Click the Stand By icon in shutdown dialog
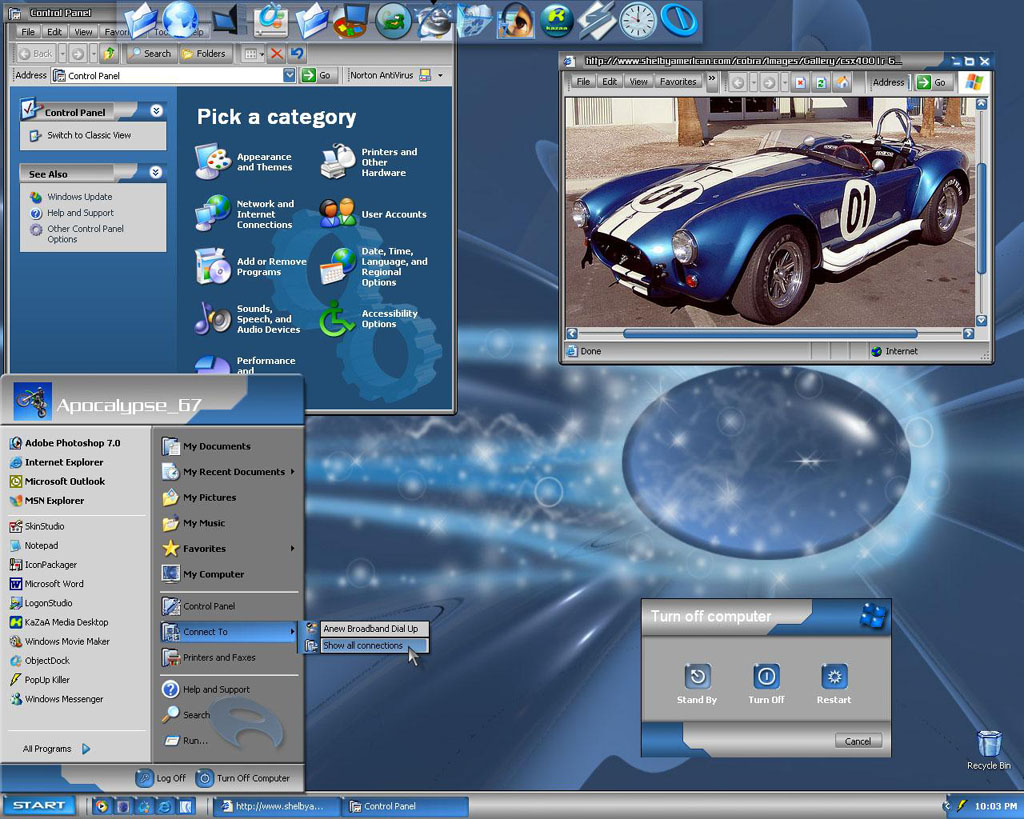1024x819 pixels. click(697, 677)
